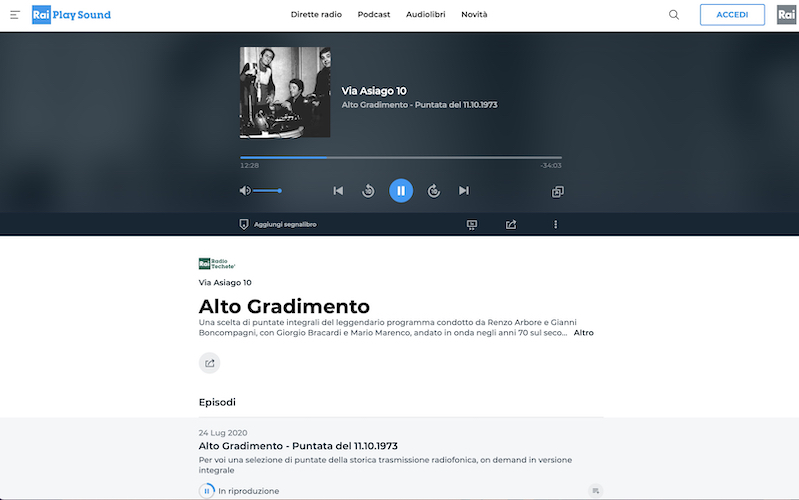Pause the playing episode
This screenshot has height=500, width=799.
tap(401, 191)
